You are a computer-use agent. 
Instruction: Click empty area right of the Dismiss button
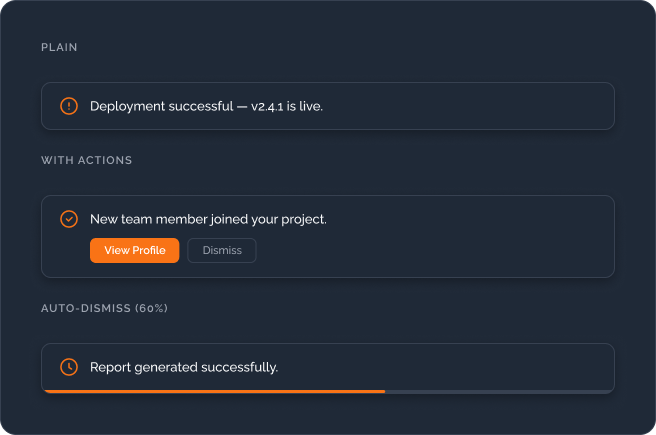click(435, 250)
